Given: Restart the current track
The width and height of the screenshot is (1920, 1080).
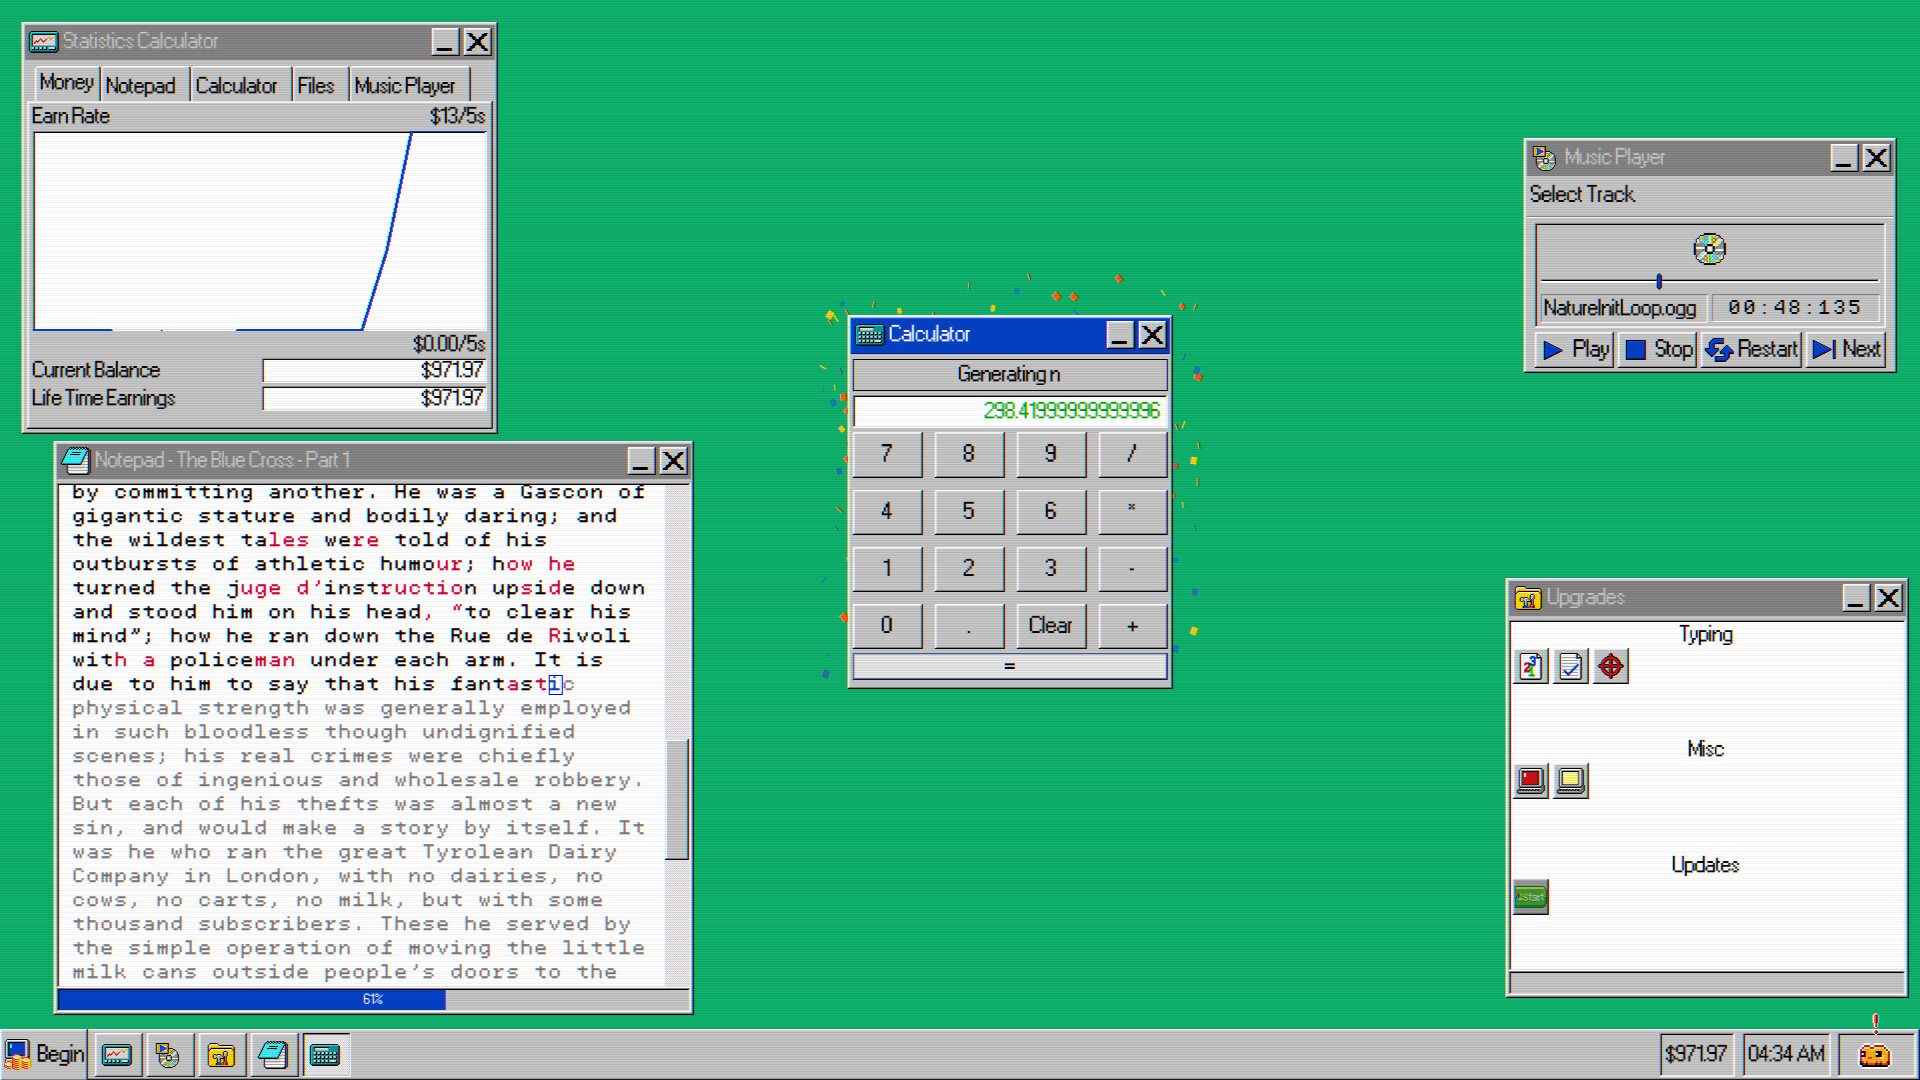Looking at the screenshot, I should [x=1751, y=349].
